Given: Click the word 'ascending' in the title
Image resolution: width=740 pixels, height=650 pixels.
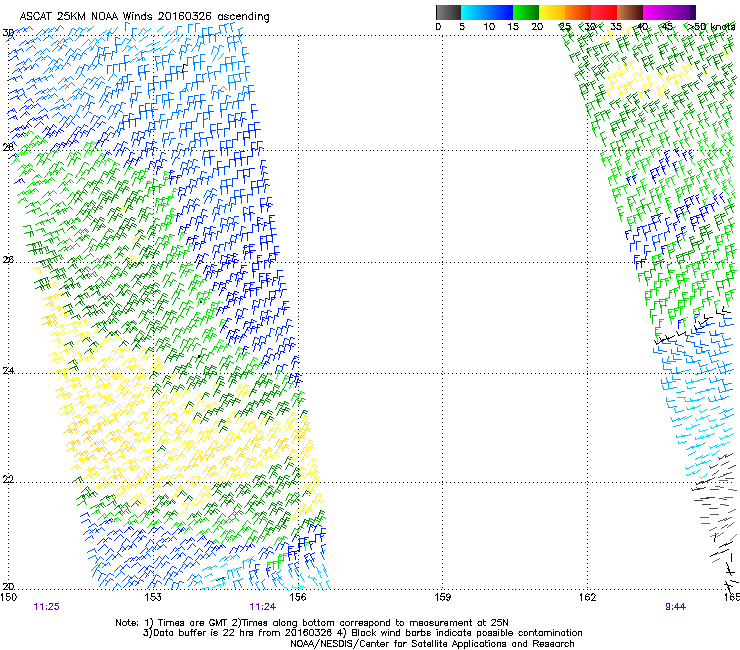Looking at the screenshot, I should click(x=244, y=17).
